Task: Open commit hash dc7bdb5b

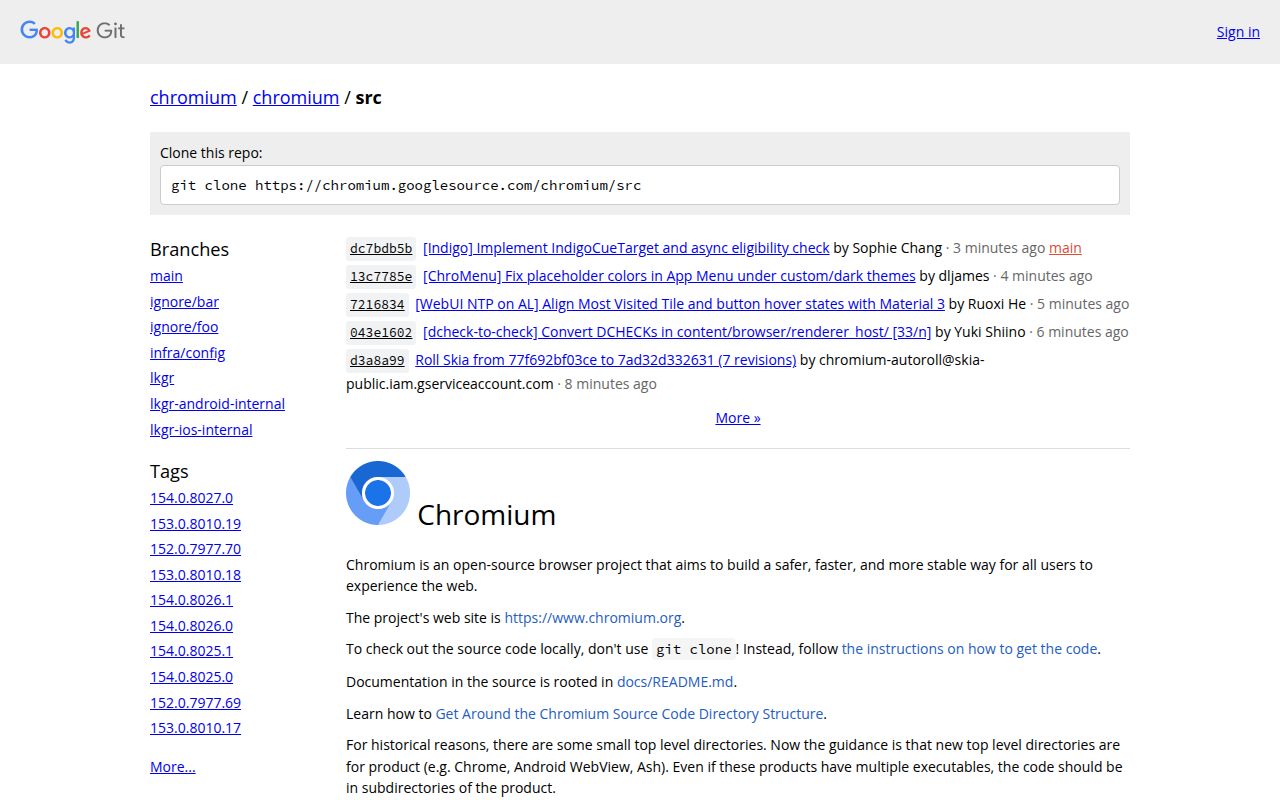Action: click(380, 248)
